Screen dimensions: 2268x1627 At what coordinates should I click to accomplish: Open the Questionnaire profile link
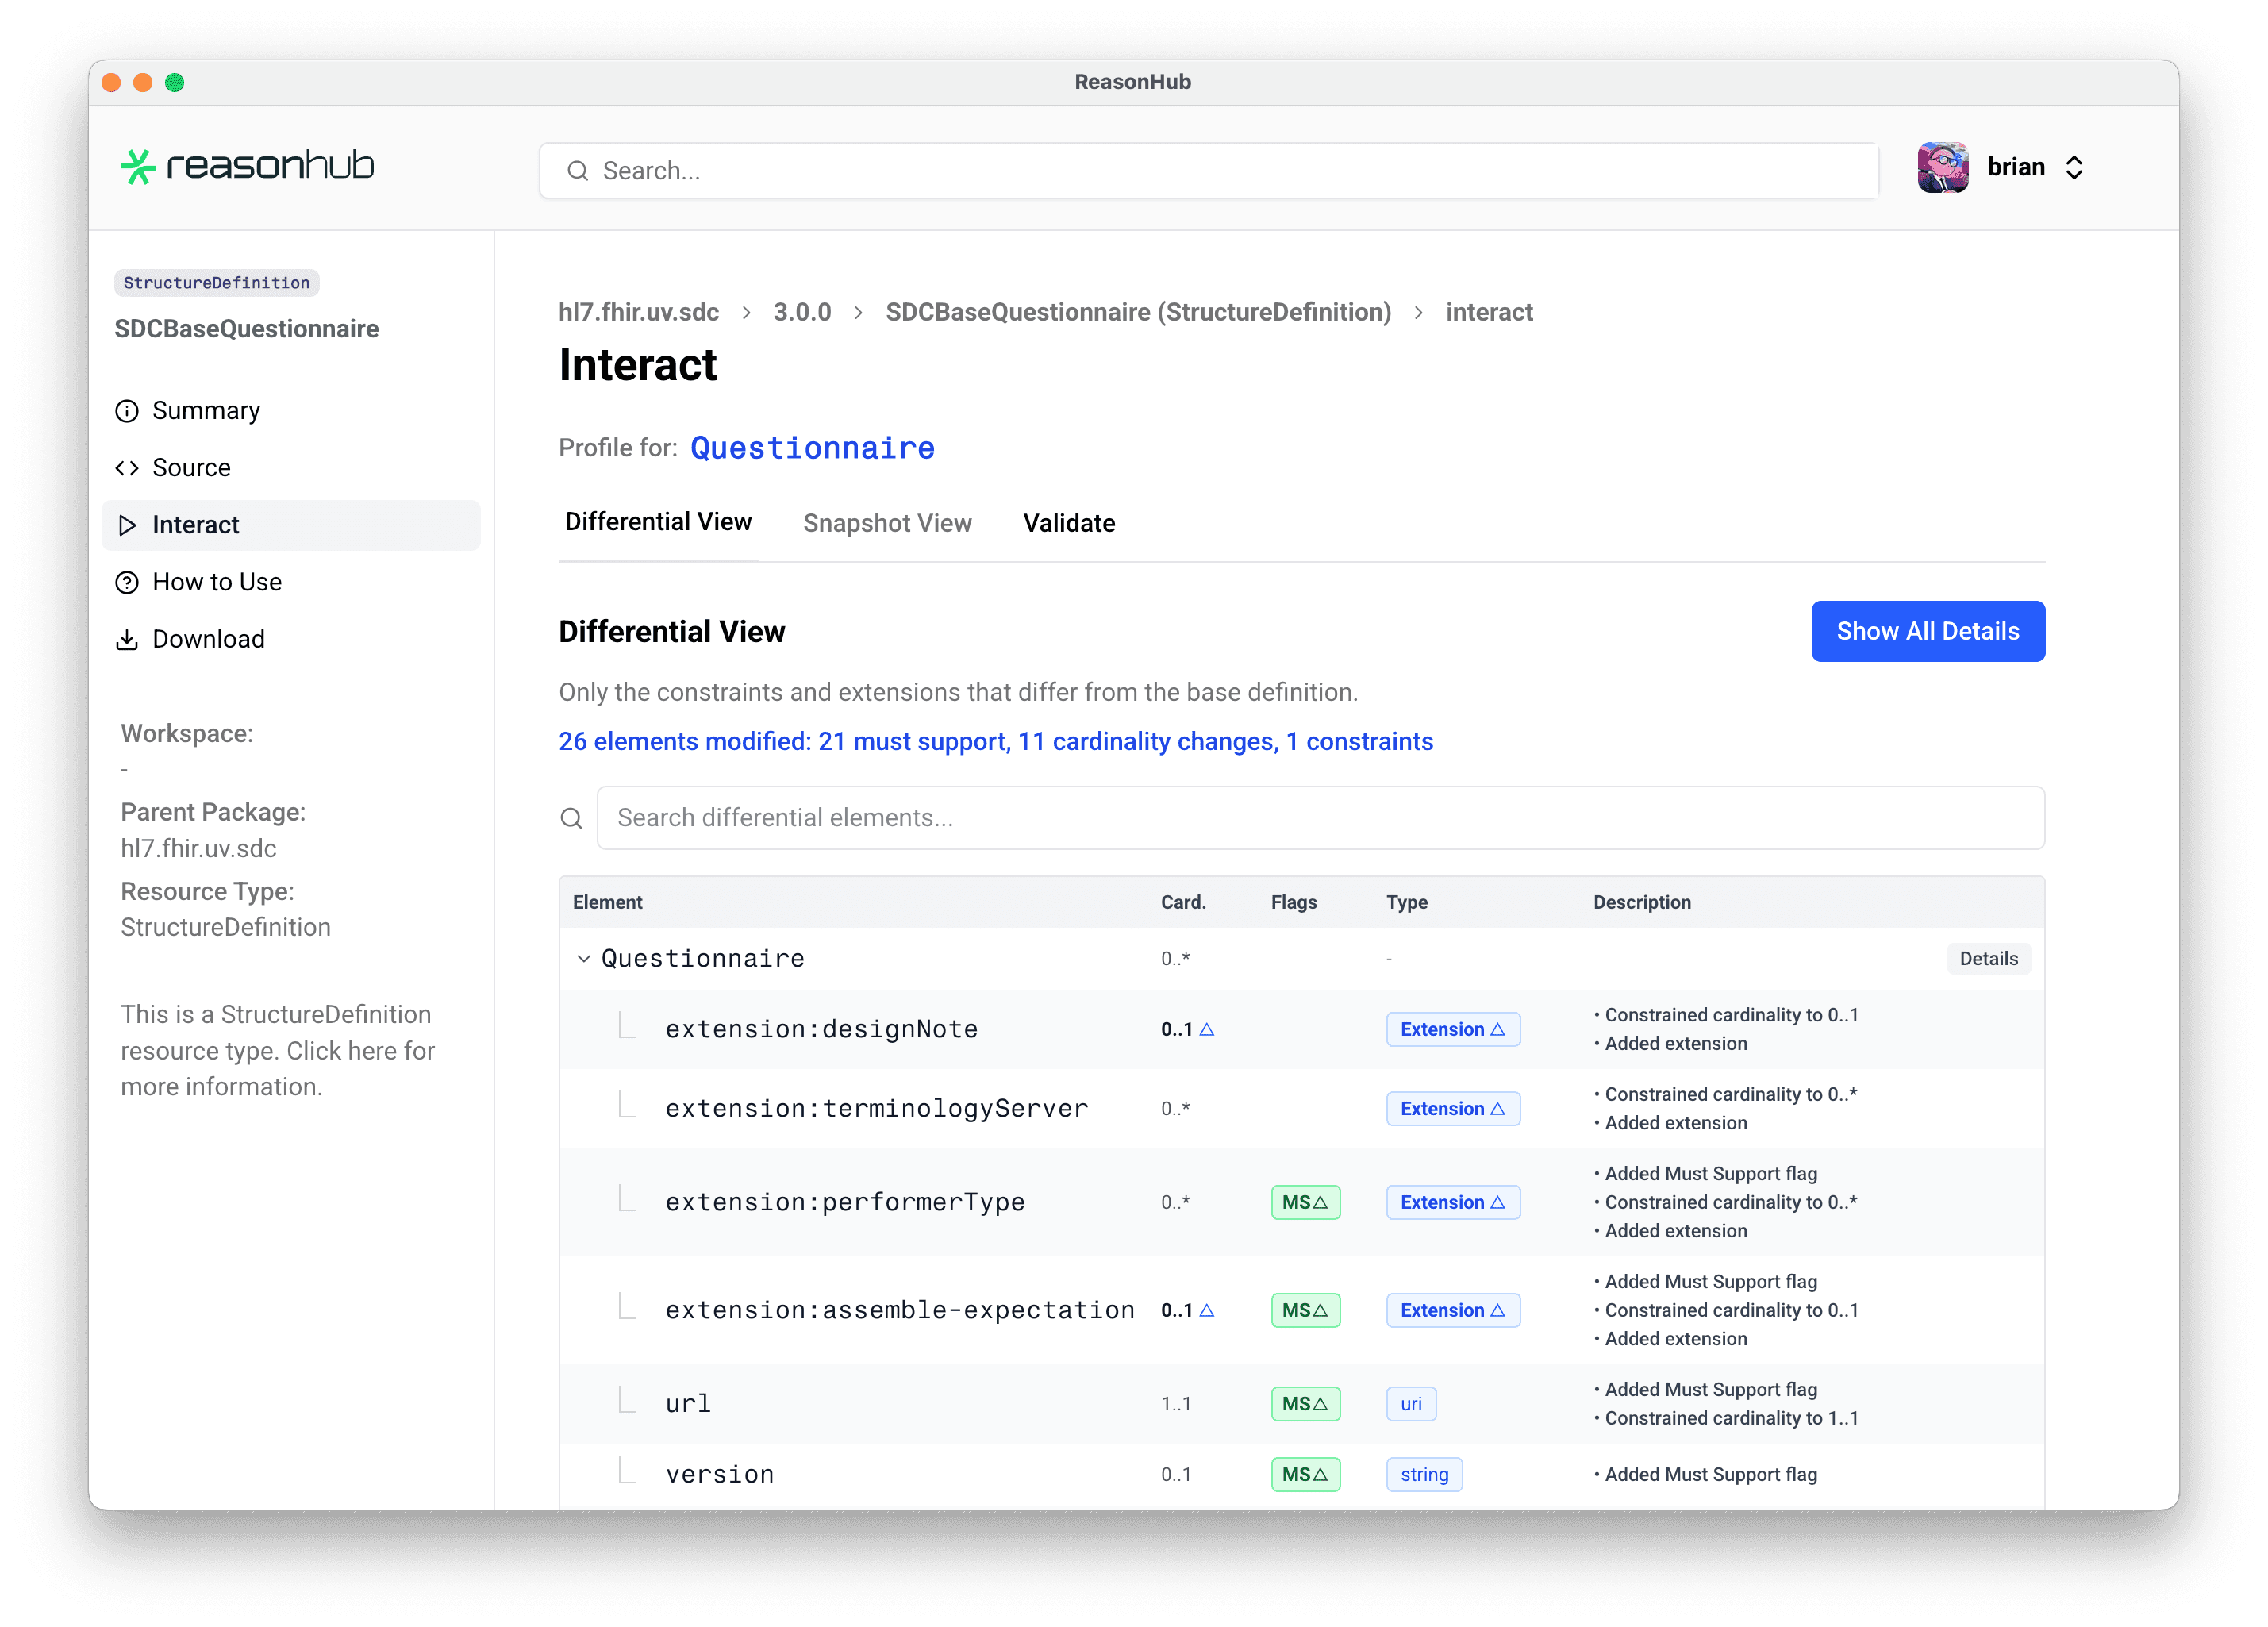[x=812, y=448]
